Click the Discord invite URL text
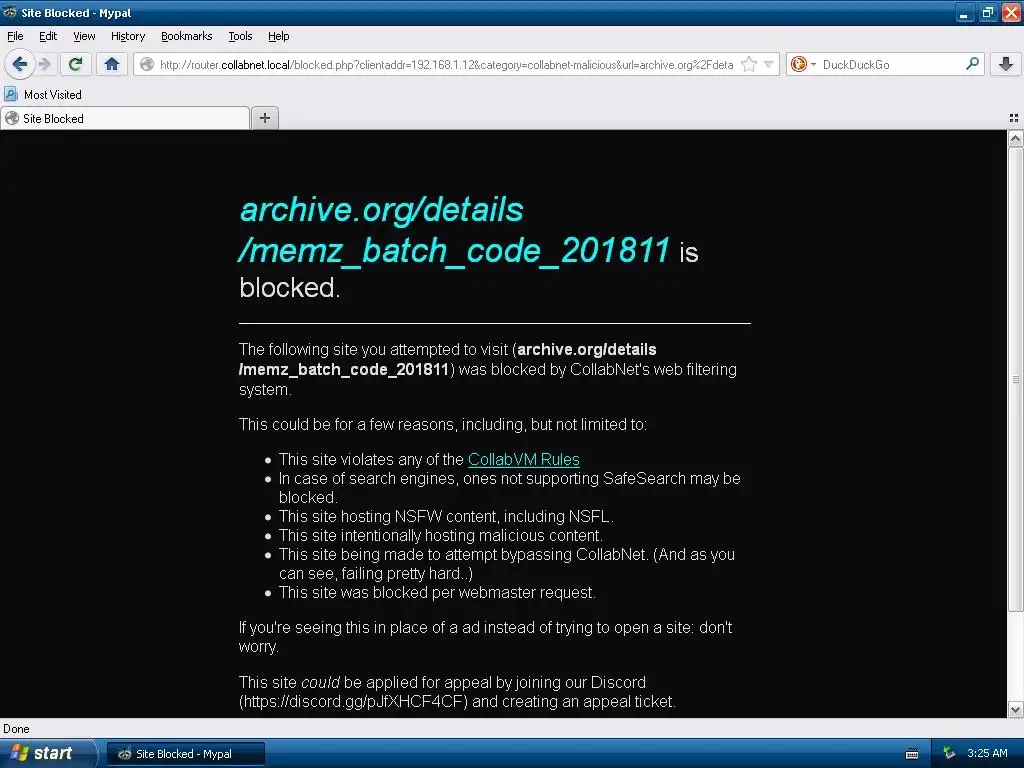 pyautogui.click(x=353, y=701)
